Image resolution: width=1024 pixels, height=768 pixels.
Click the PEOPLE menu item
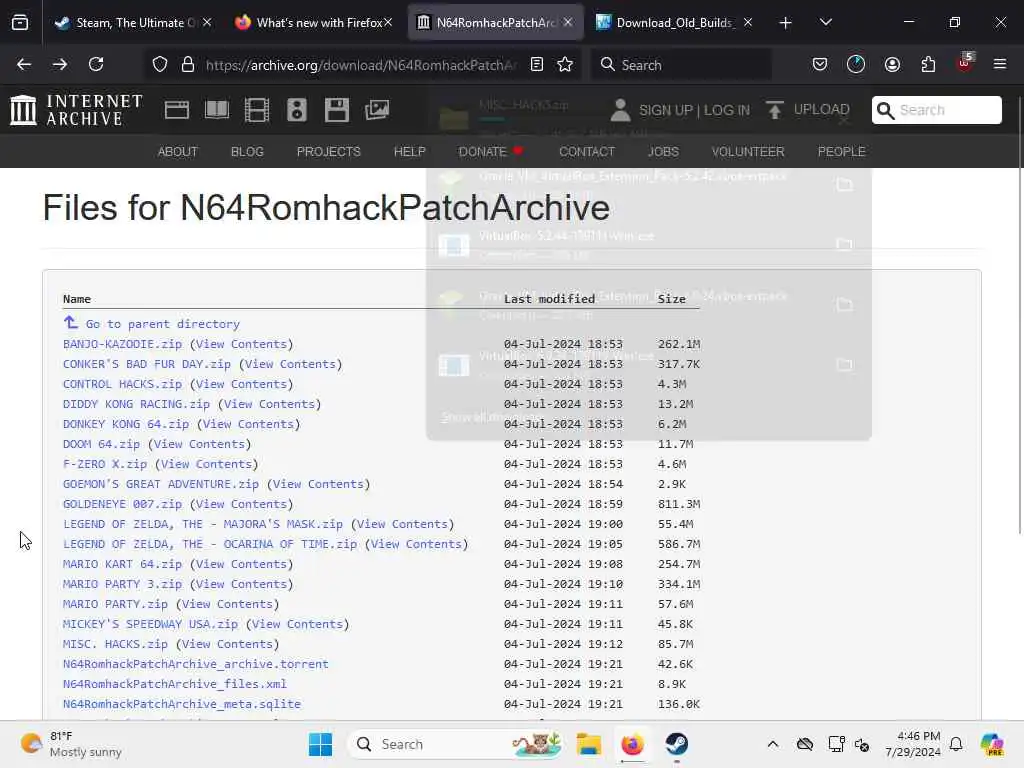point(842,152)
